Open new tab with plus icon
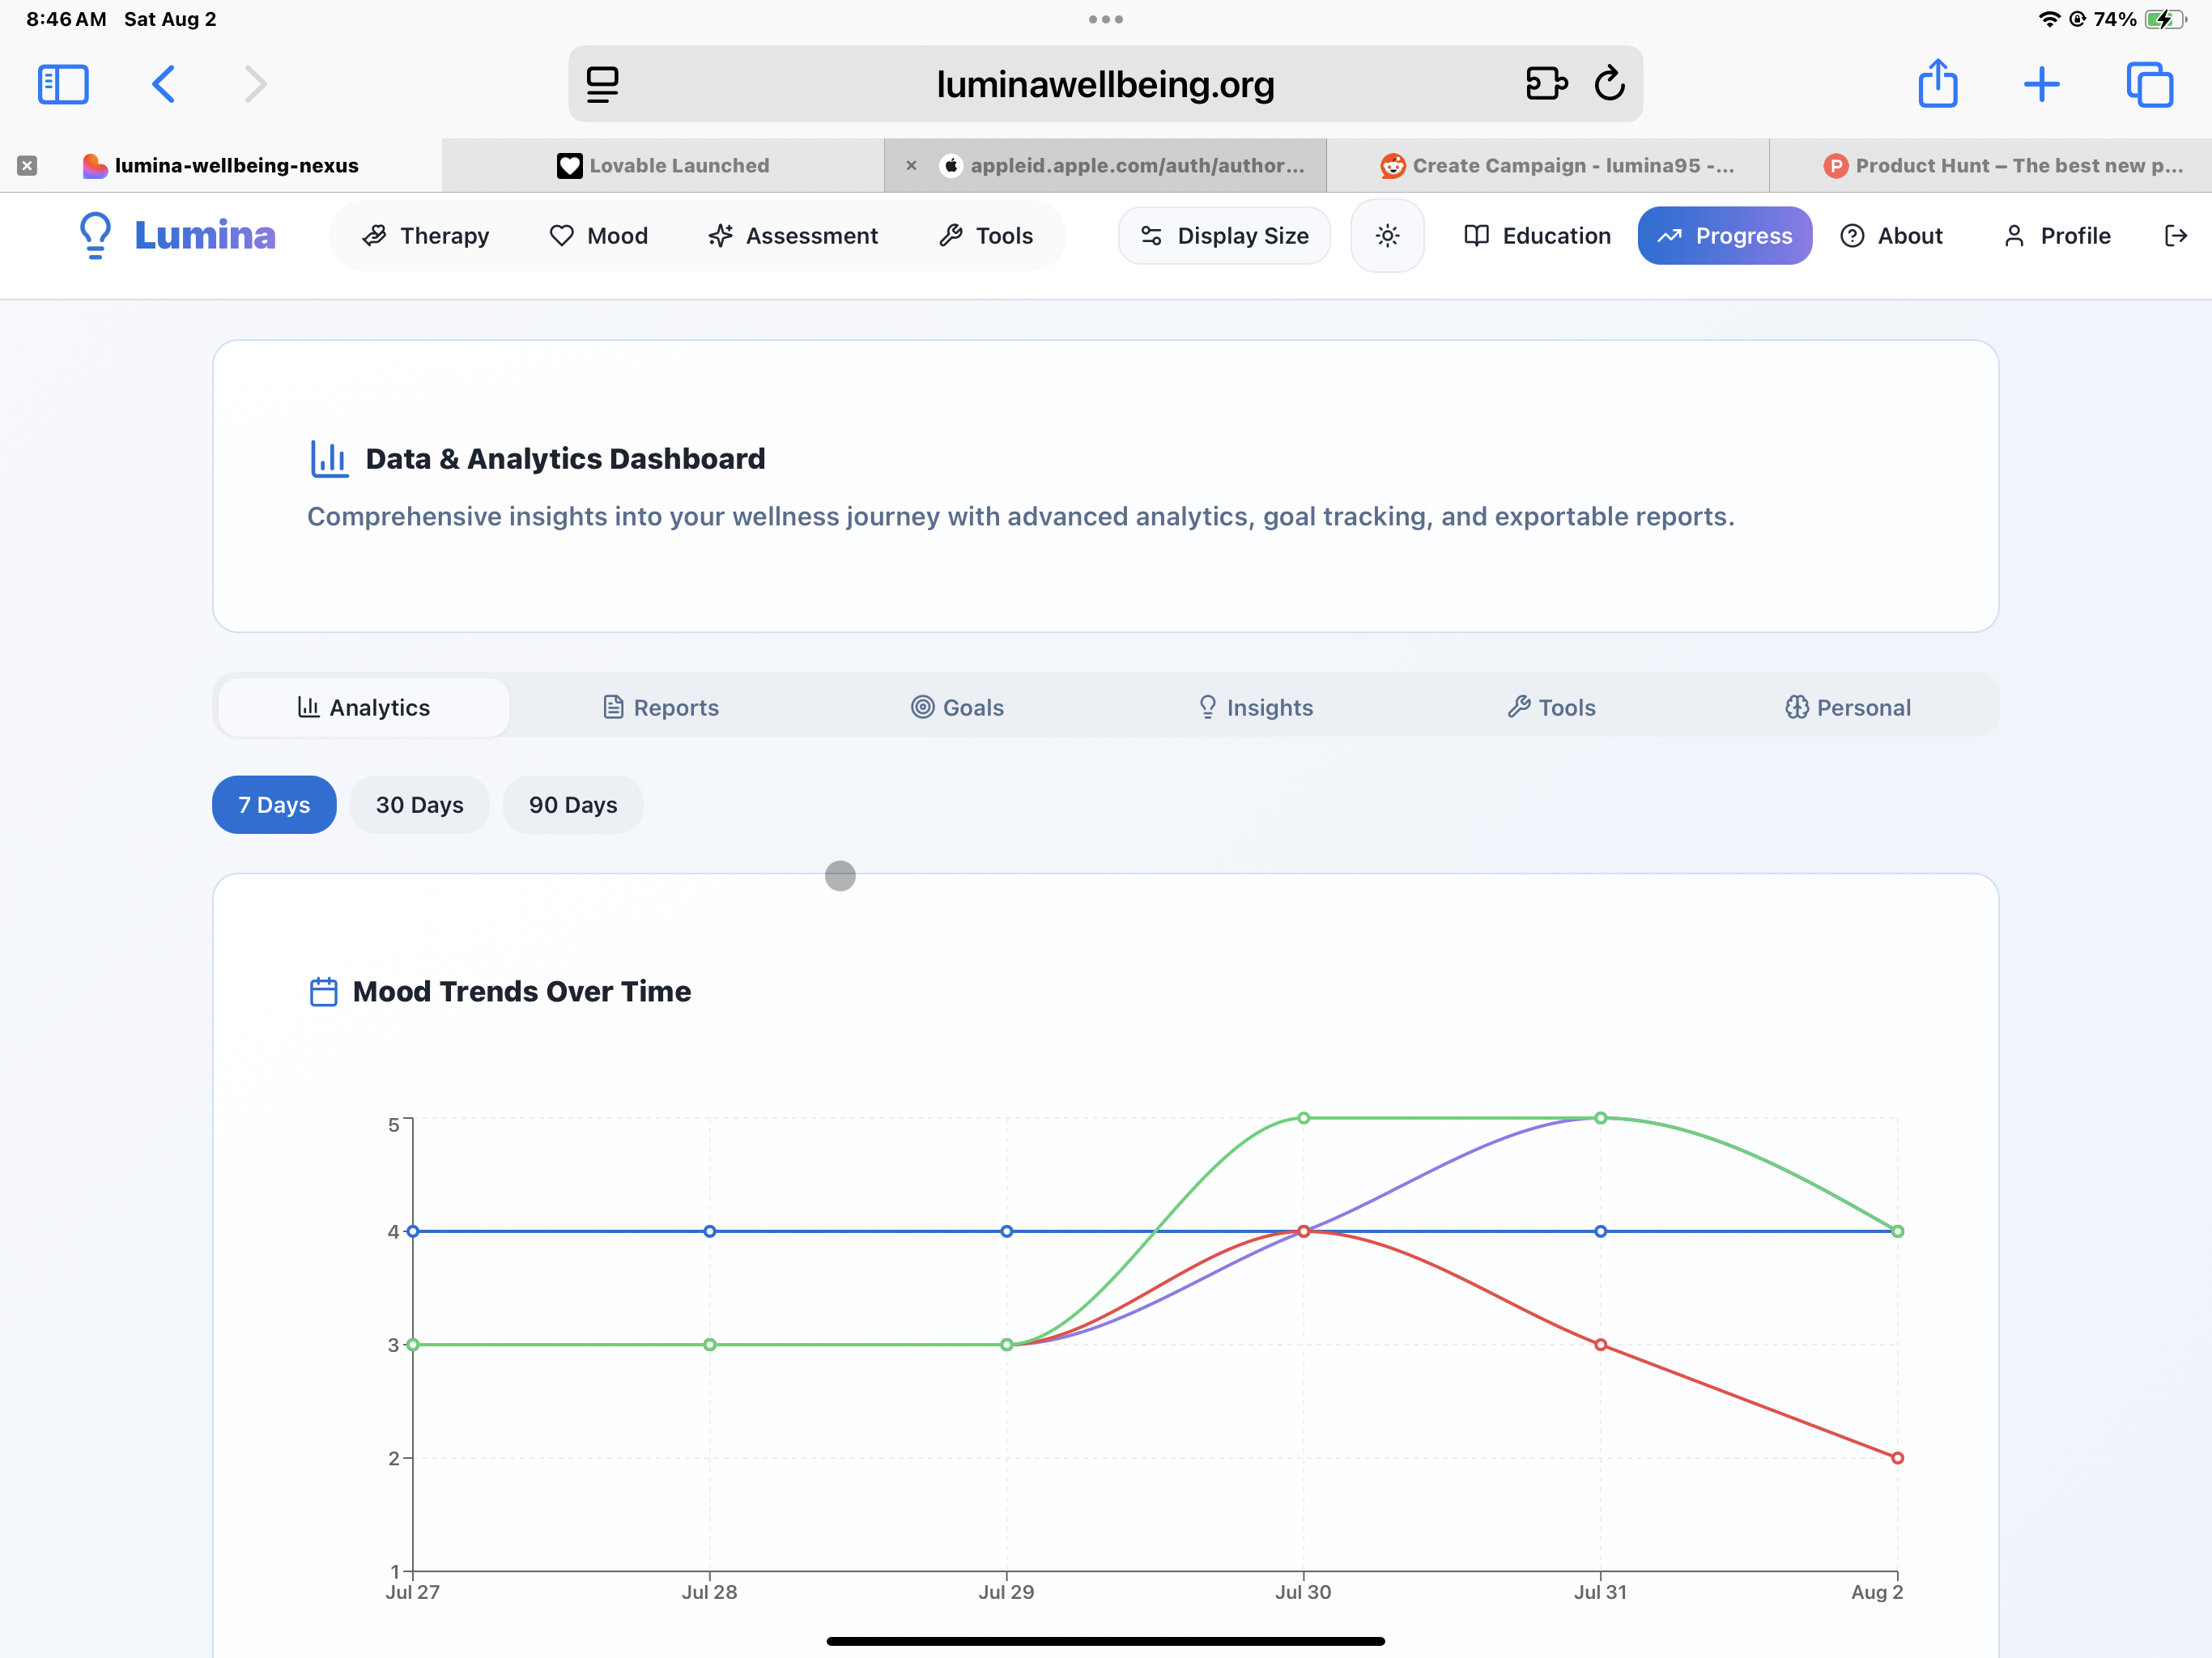The width and height of the screenshot is (2212, 1658). (2041, 84)
